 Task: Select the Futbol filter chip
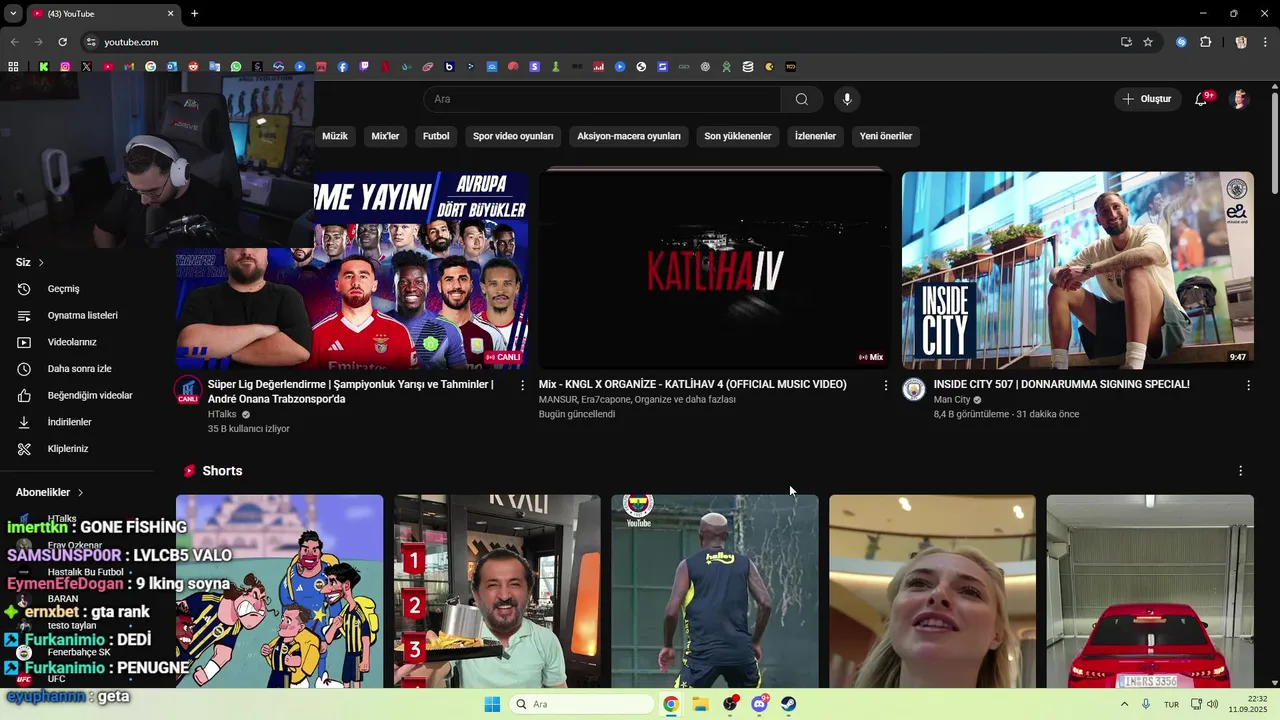(x=436, y=136)
